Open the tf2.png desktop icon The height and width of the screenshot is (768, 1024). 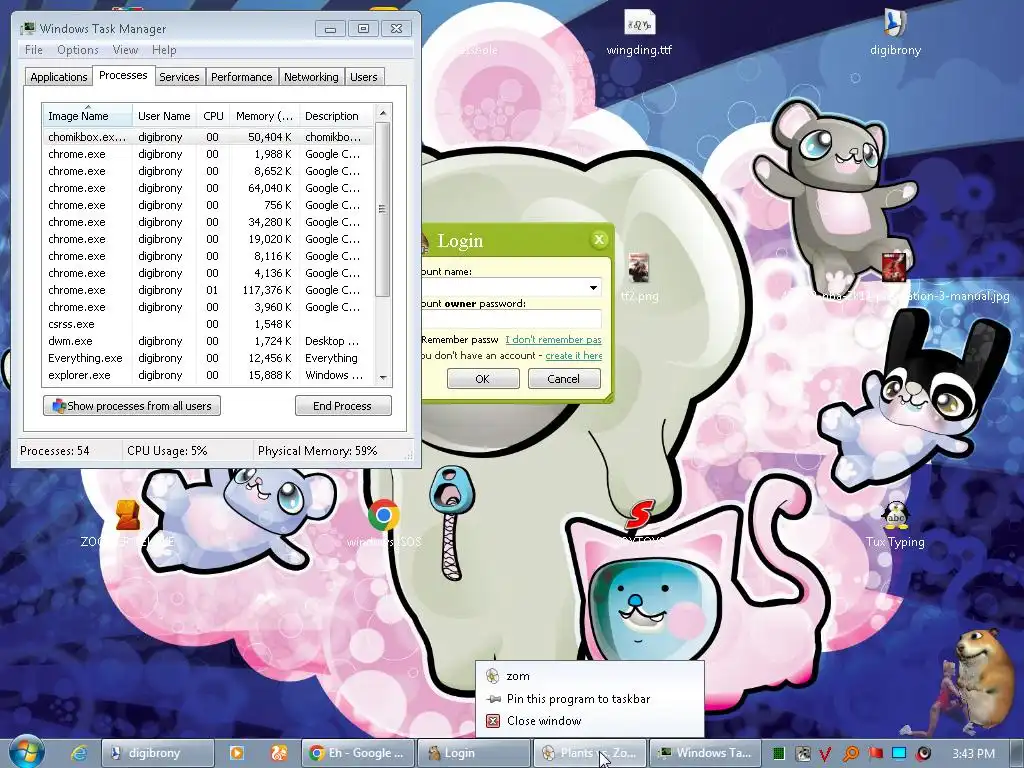pyautogui.click(x=639, y=278)
